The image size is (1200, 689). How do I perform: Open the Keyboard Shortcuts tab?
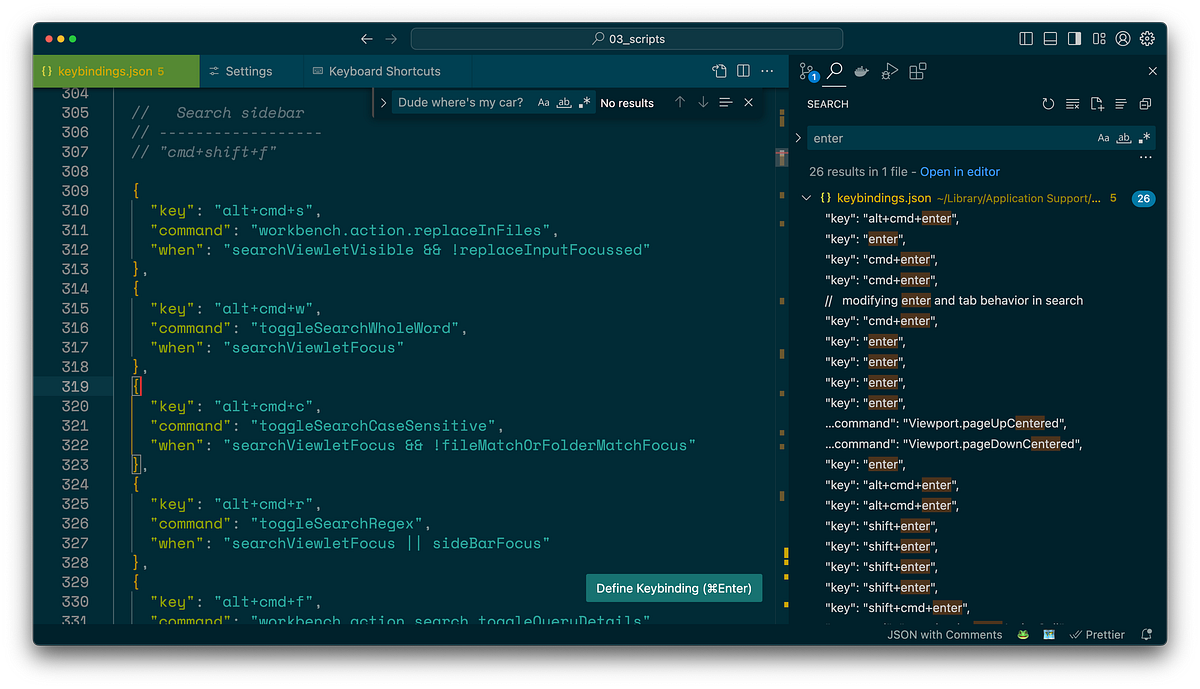coord(384,71)
